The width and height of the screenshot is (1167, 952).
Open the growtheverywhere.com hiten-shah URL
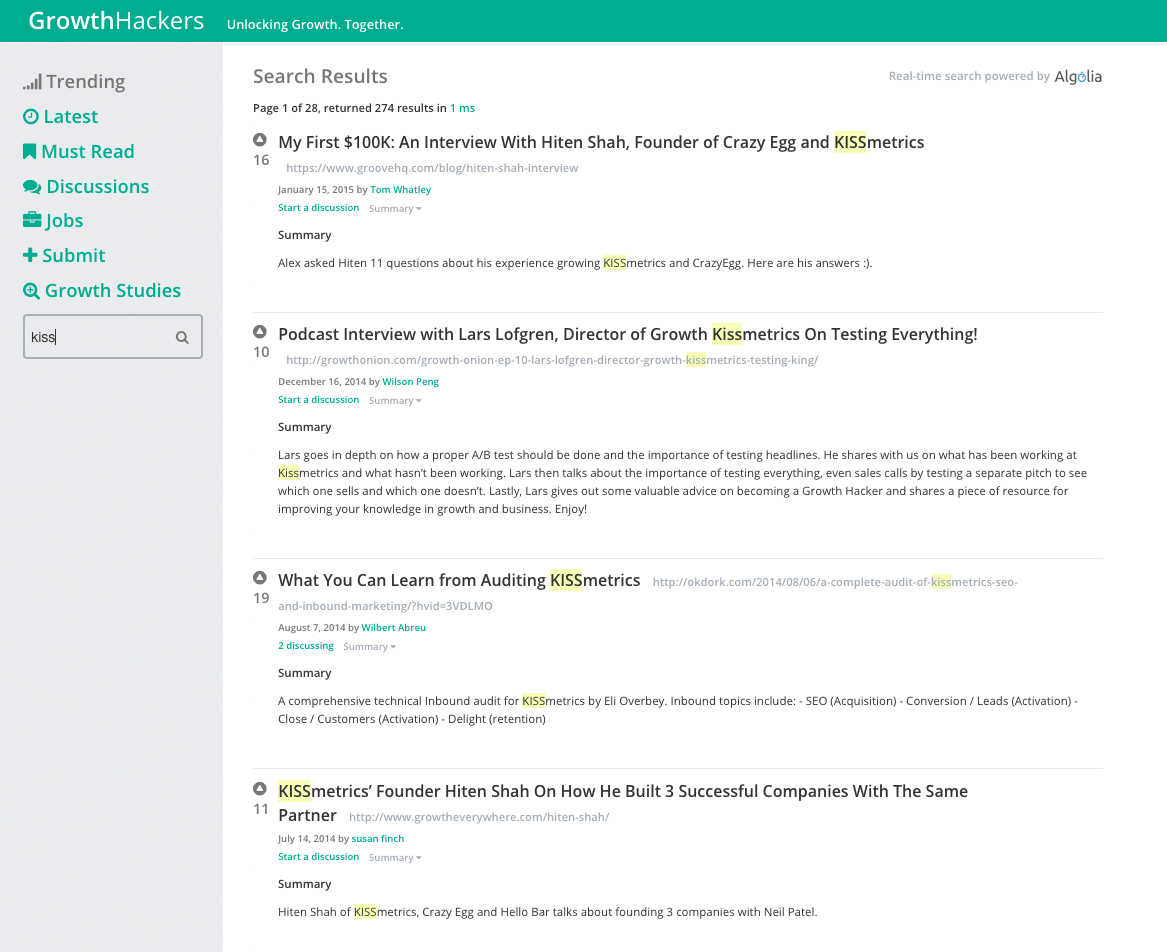coord(479,817)
